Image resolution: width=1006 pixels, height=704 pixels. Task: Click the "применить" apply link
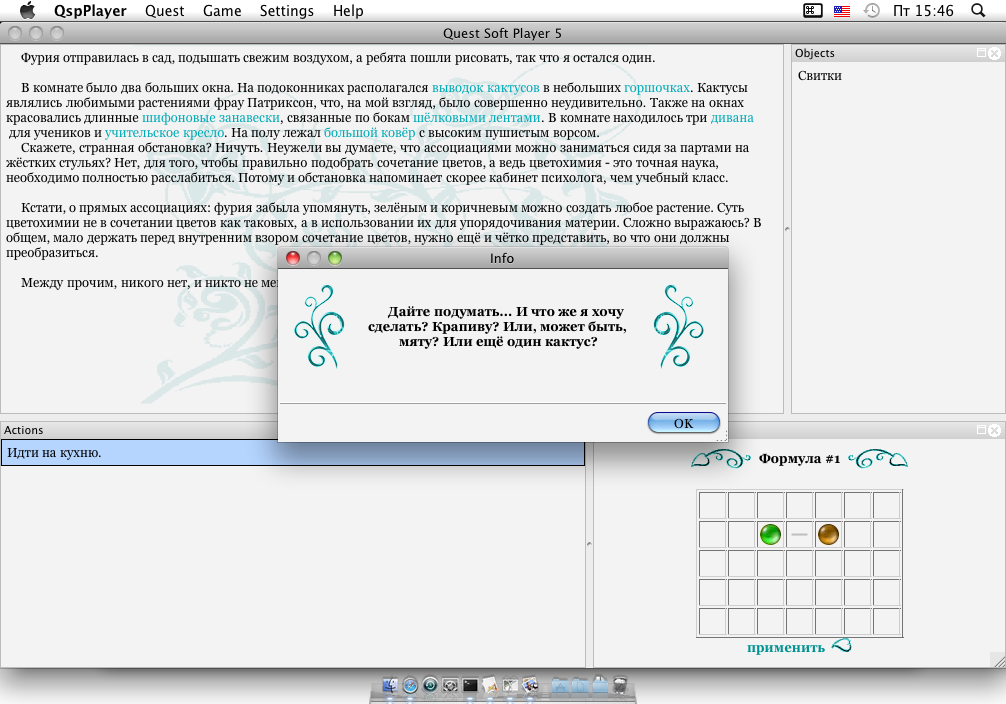[x=786, y=647]
